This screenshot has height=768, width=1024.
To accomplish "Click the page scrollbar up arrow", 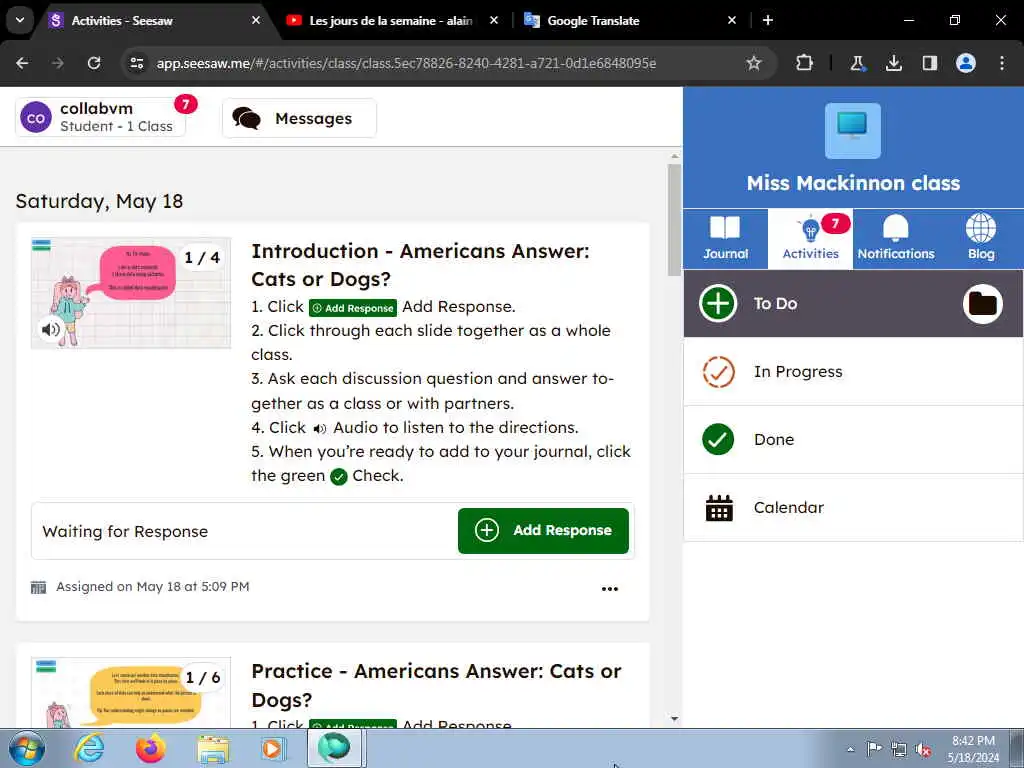I will tap(675, 157).
